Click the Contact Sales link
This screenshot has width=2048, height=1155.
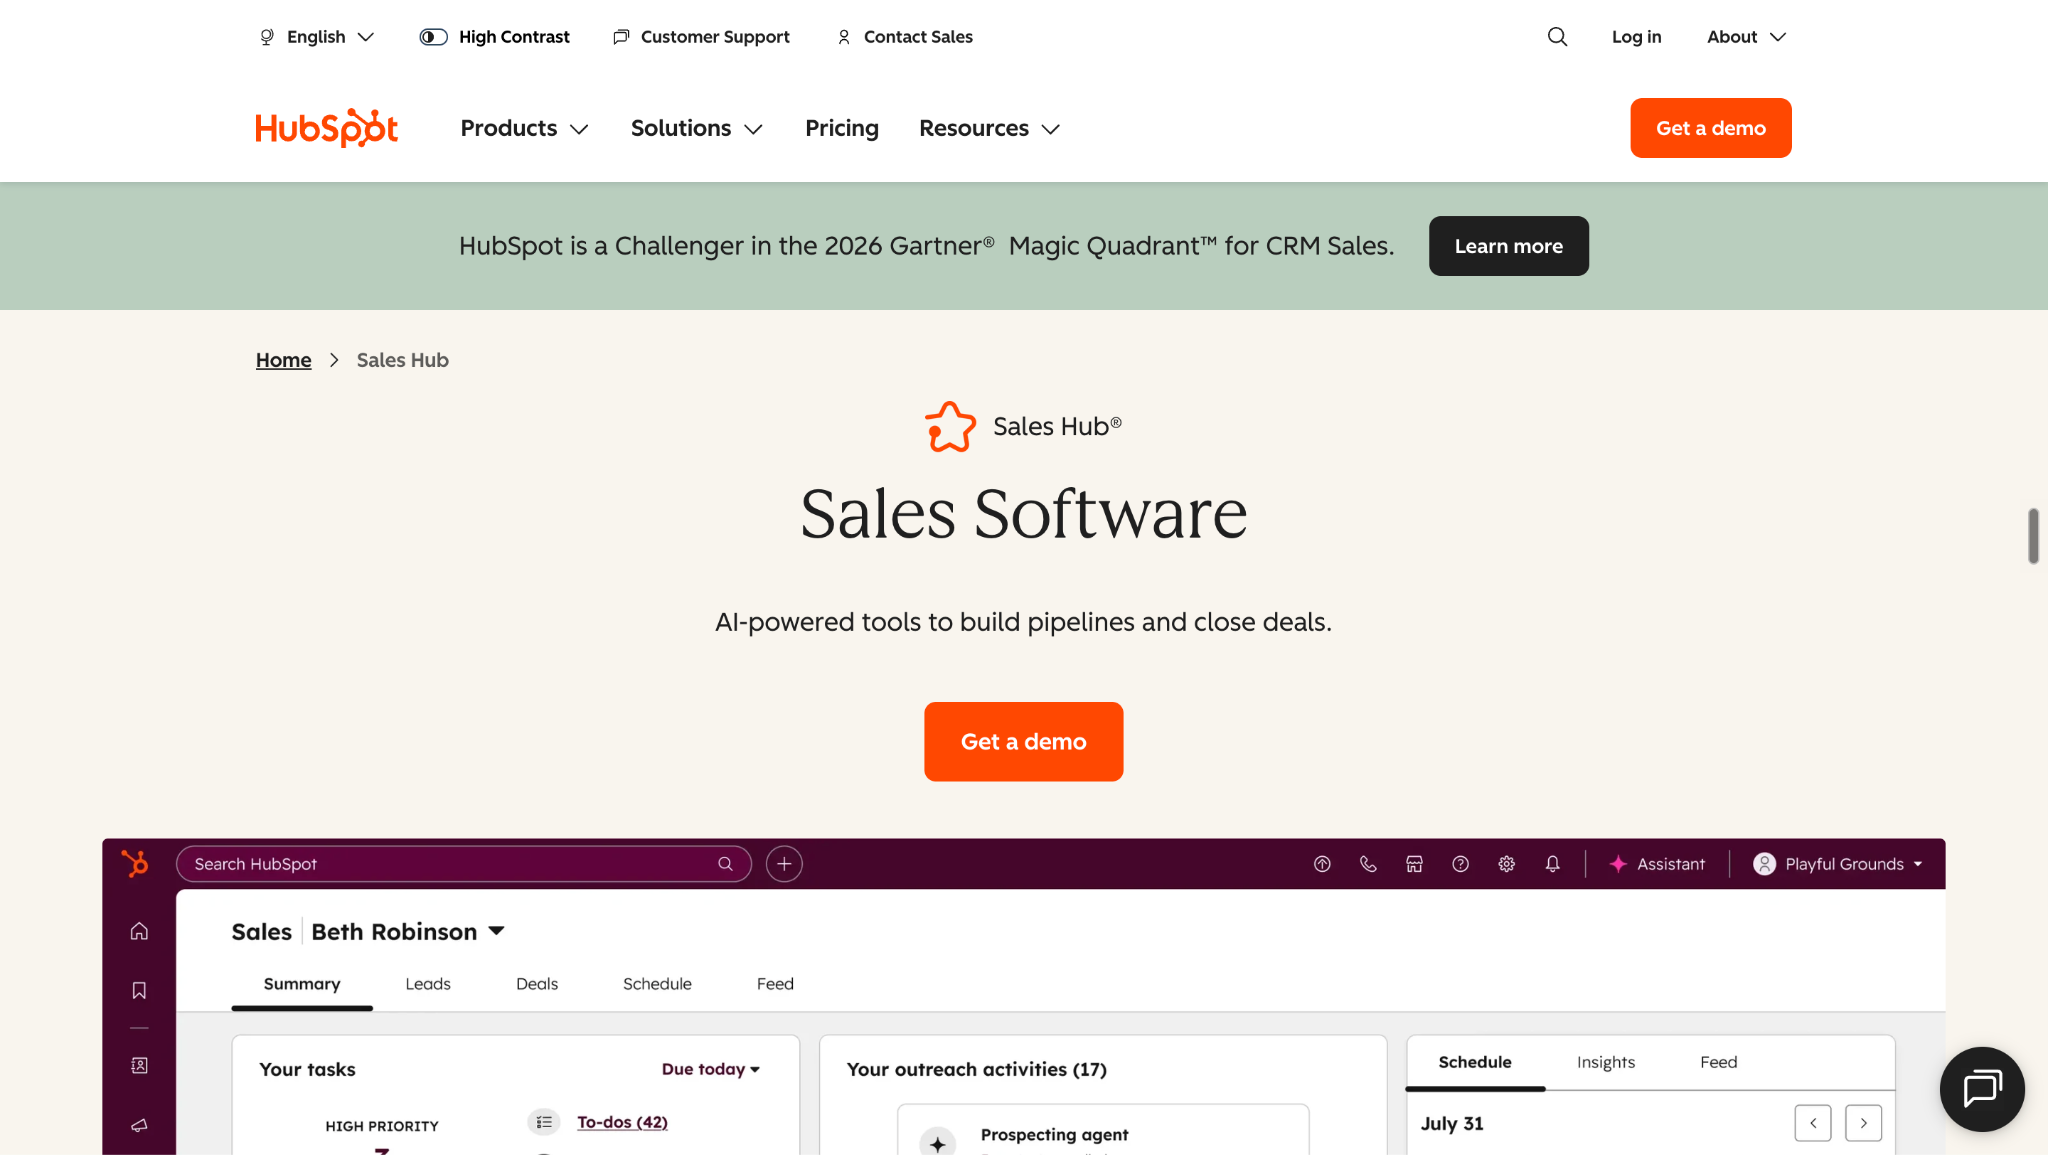[905, 37]
